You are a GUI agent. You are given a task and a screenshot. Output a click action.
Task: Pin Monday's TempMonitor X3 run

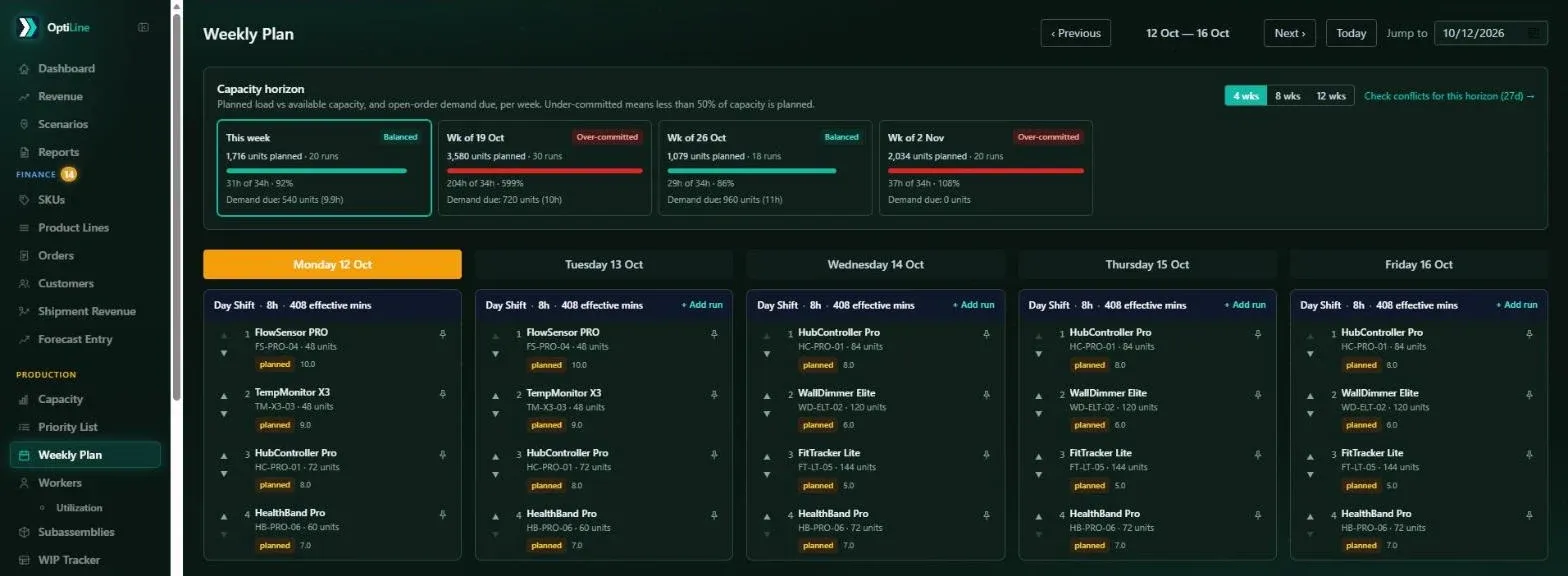point(443,395)
